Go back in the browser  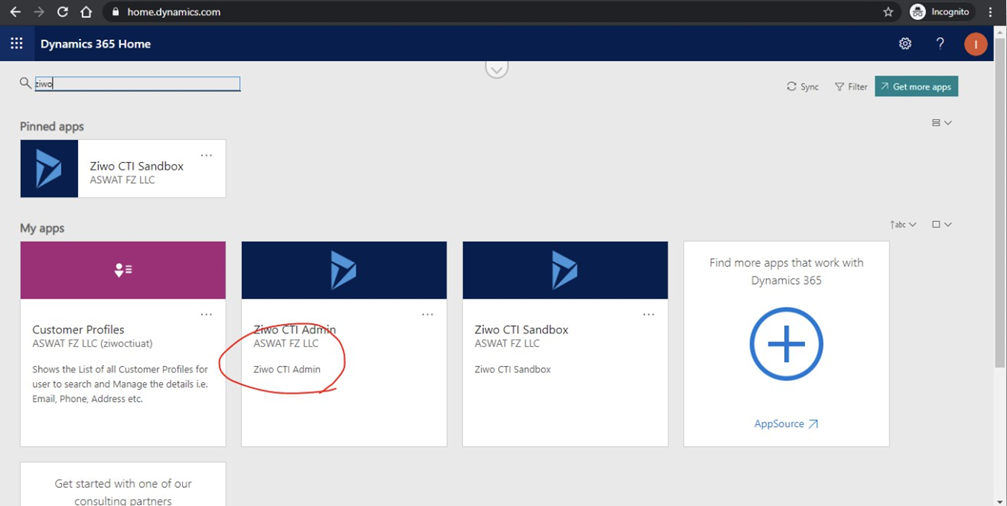15,12
